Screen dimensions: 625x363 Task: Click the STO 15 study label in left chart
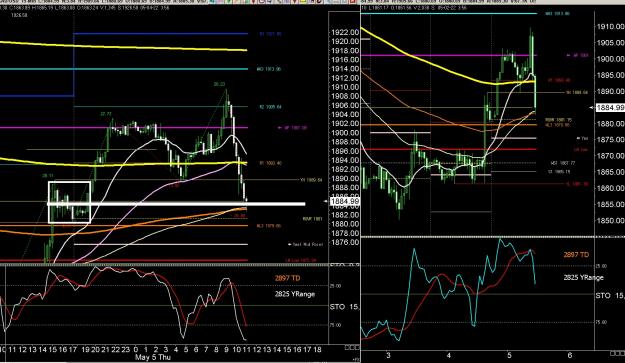click(344, 307)
